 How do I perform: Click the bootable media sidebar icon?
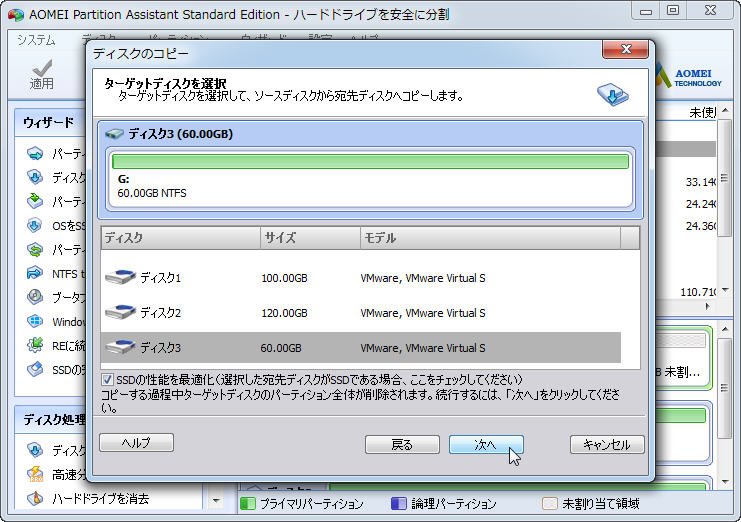click(x=35, y=297)
